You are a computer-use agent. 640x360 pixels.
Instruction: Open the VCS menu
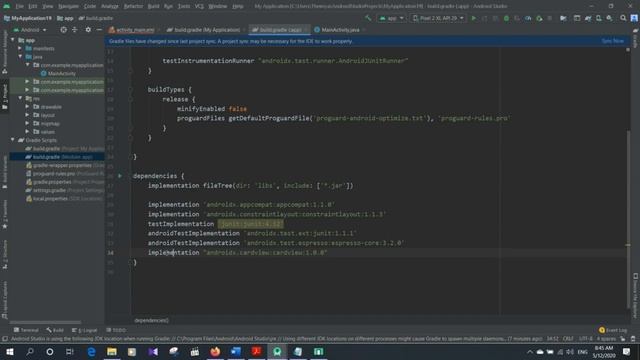click(199, 6)
